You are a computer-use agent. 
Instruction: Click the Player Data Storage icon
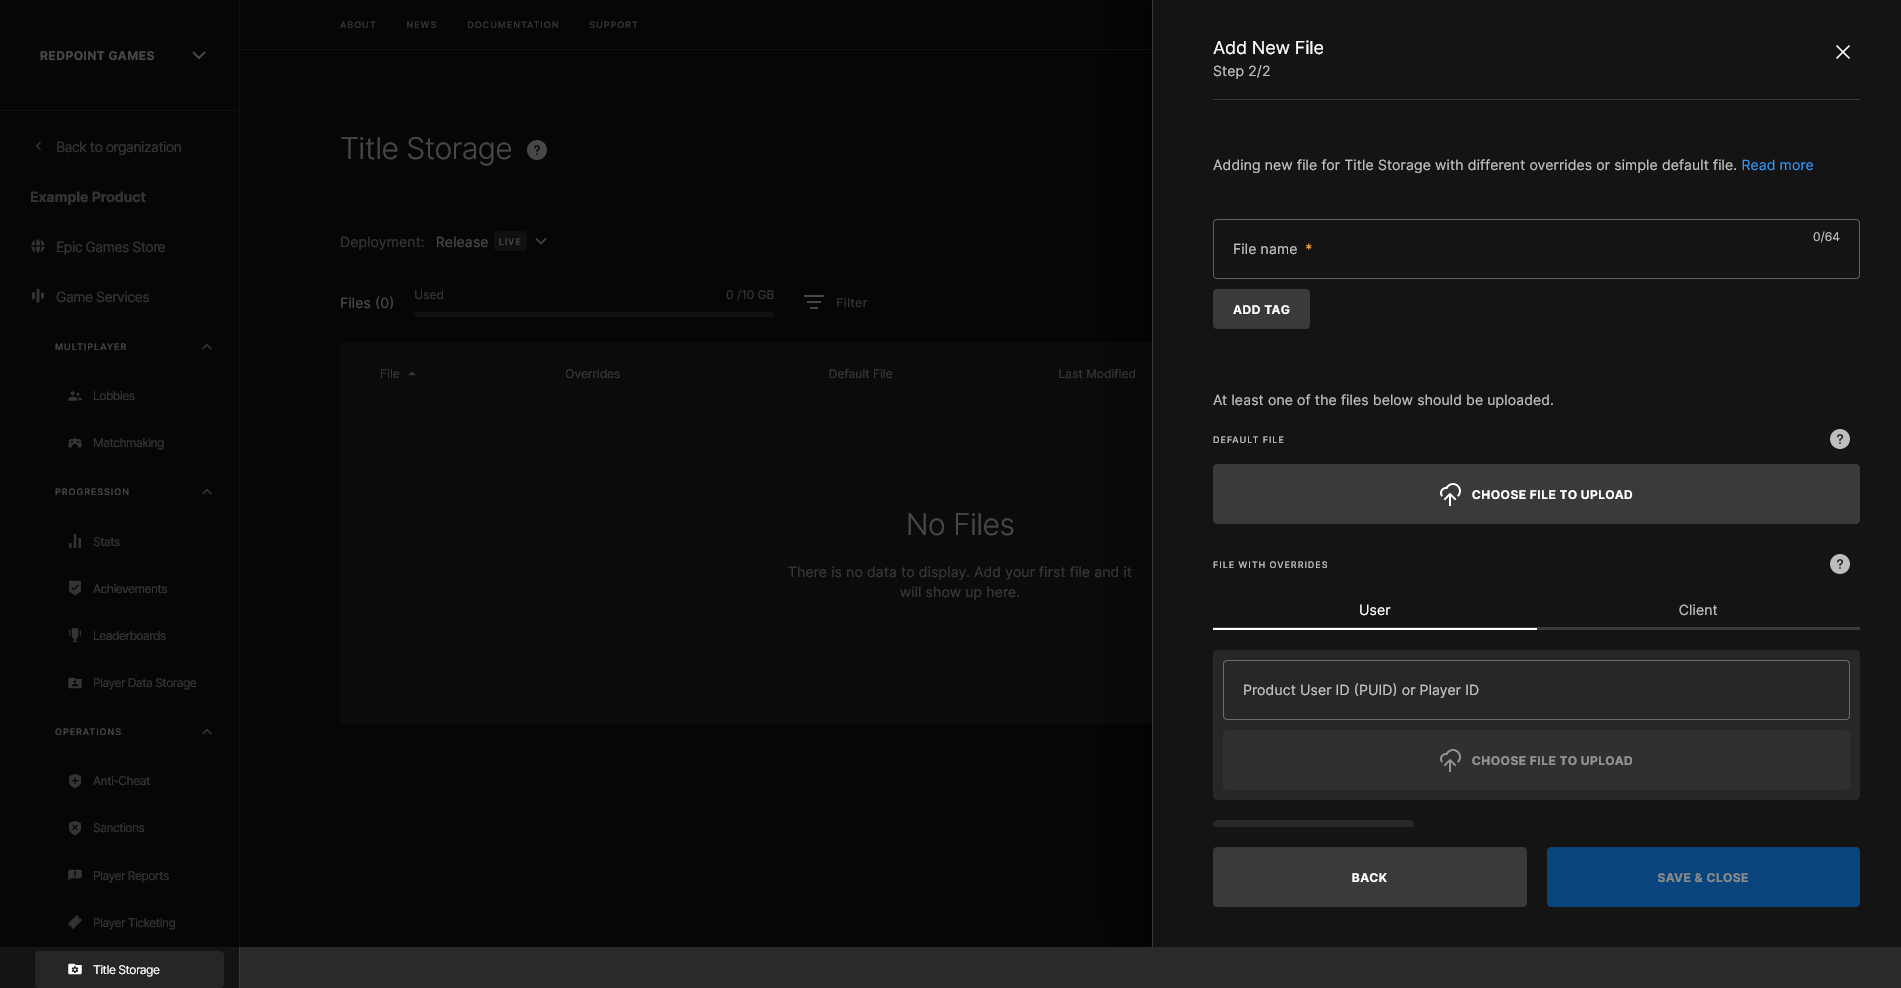[x=75, y=682]
